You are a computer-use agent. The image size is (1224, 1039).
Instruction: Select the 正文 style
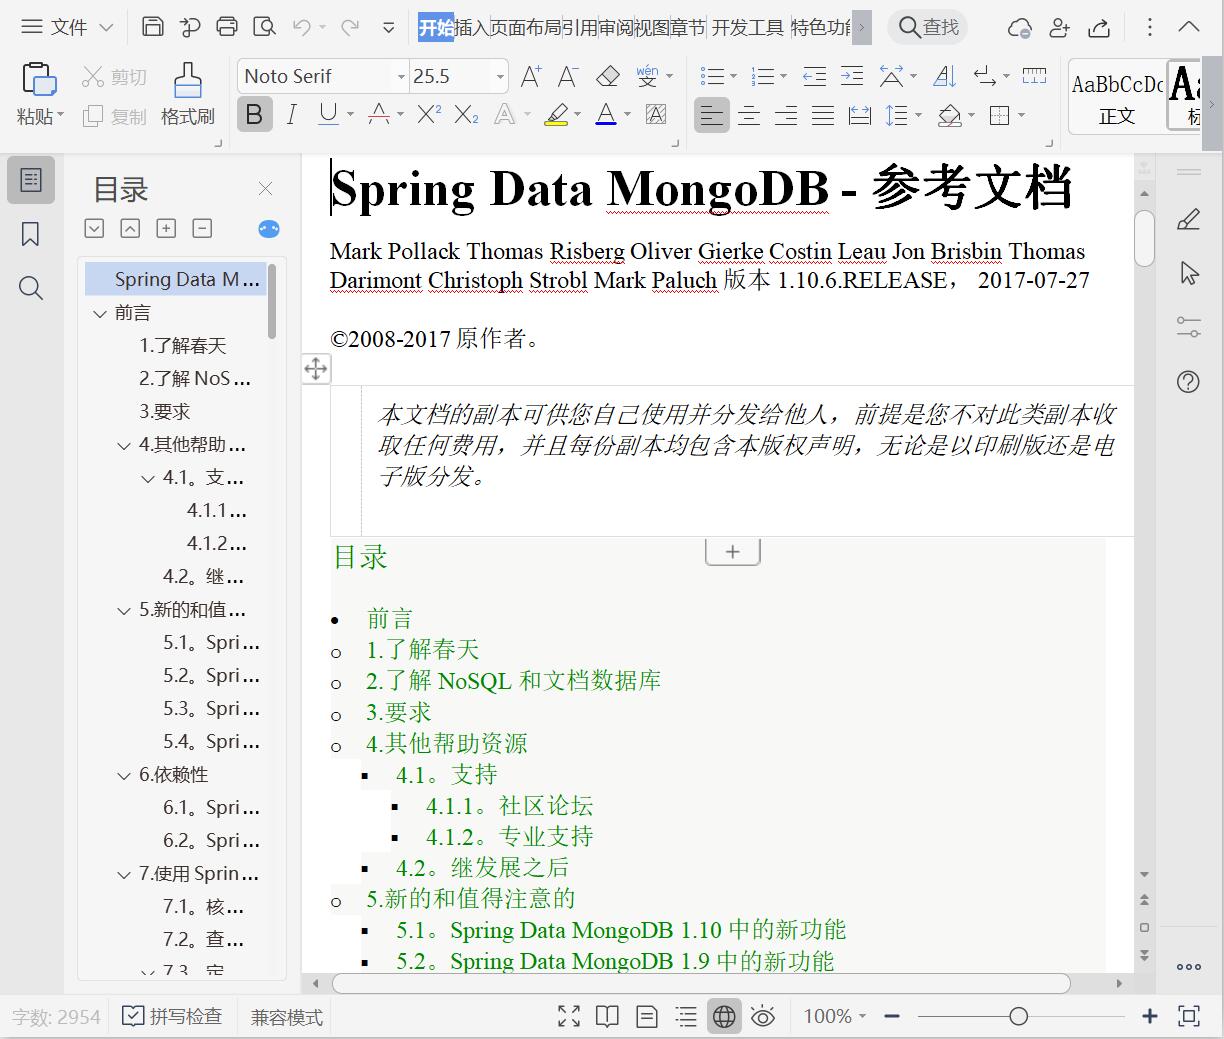[x=1117, y=97]
